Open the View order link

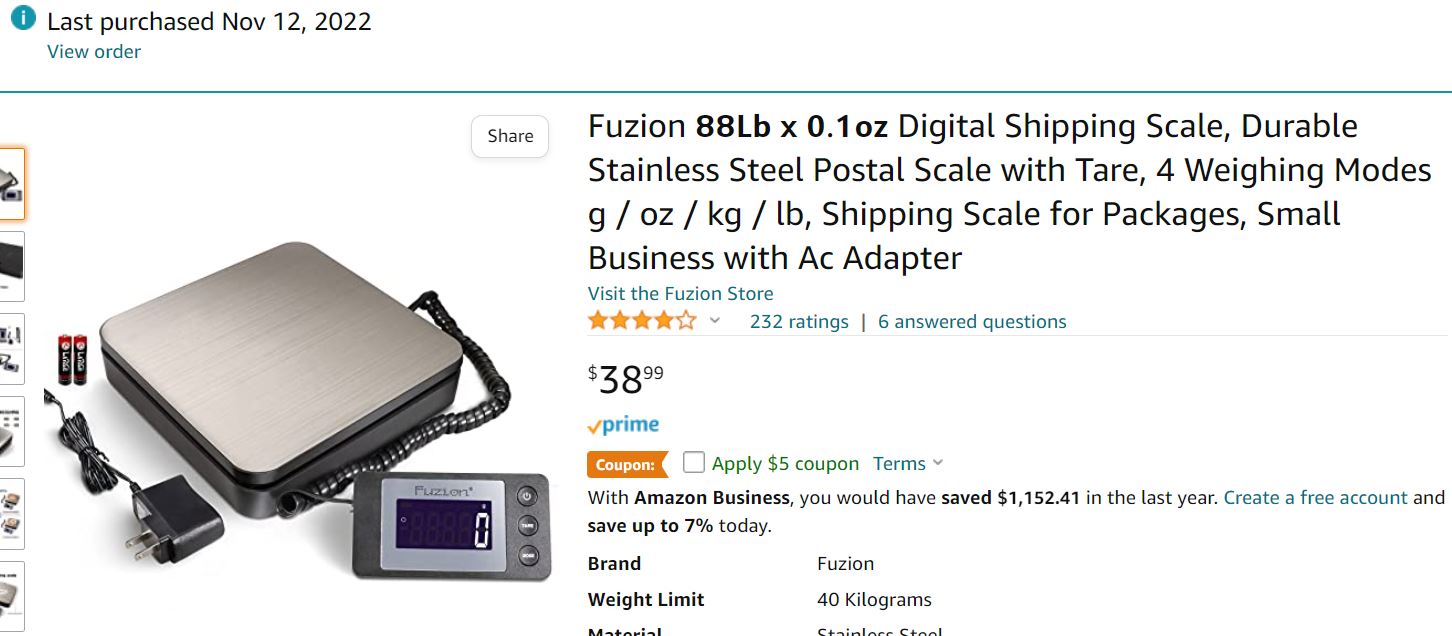(x=94, y=52)
